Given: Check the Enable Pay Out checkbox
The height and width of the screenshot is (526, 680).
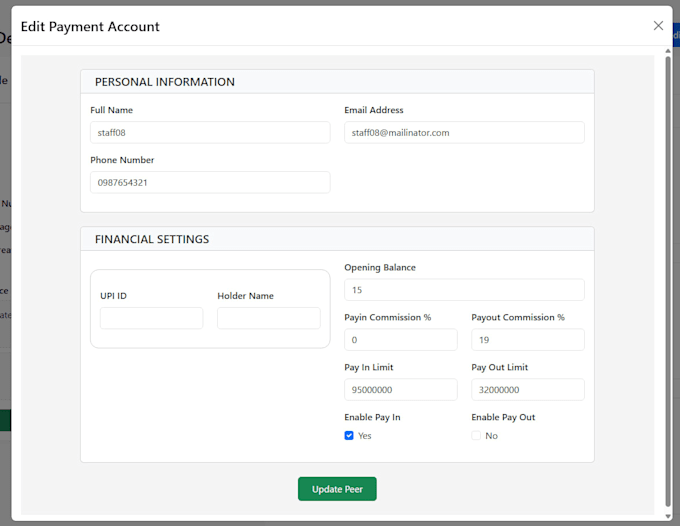Looking at the screenshot, I should (x=476, y=435).
